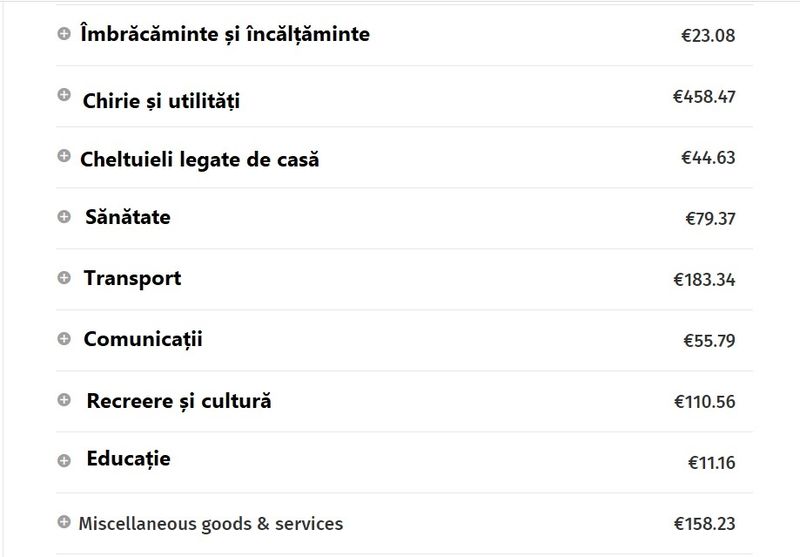Viewport: 800px width, 557px height.
Task: Click the €183.34 transport amount
Action: click(704, 280)
